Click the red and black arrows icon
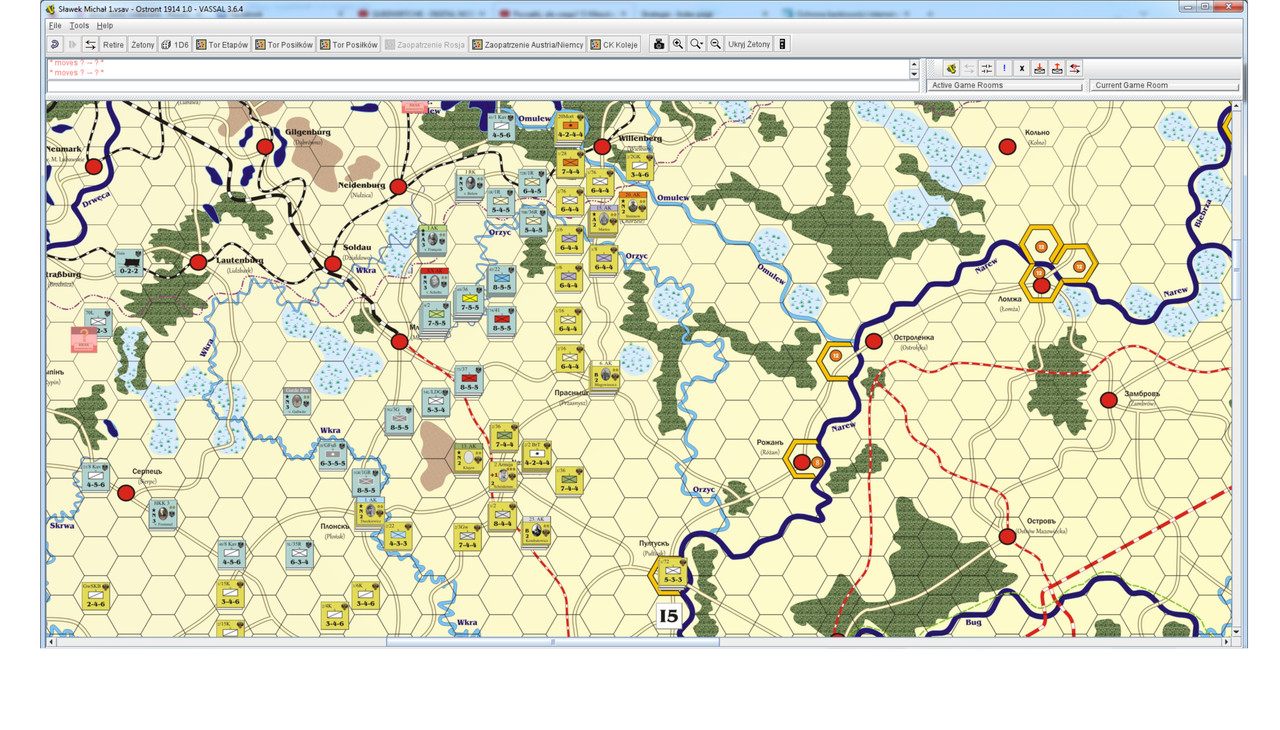Image resolution: width=1280 pixels, height=730 pixels. (x=1075, y=68)
